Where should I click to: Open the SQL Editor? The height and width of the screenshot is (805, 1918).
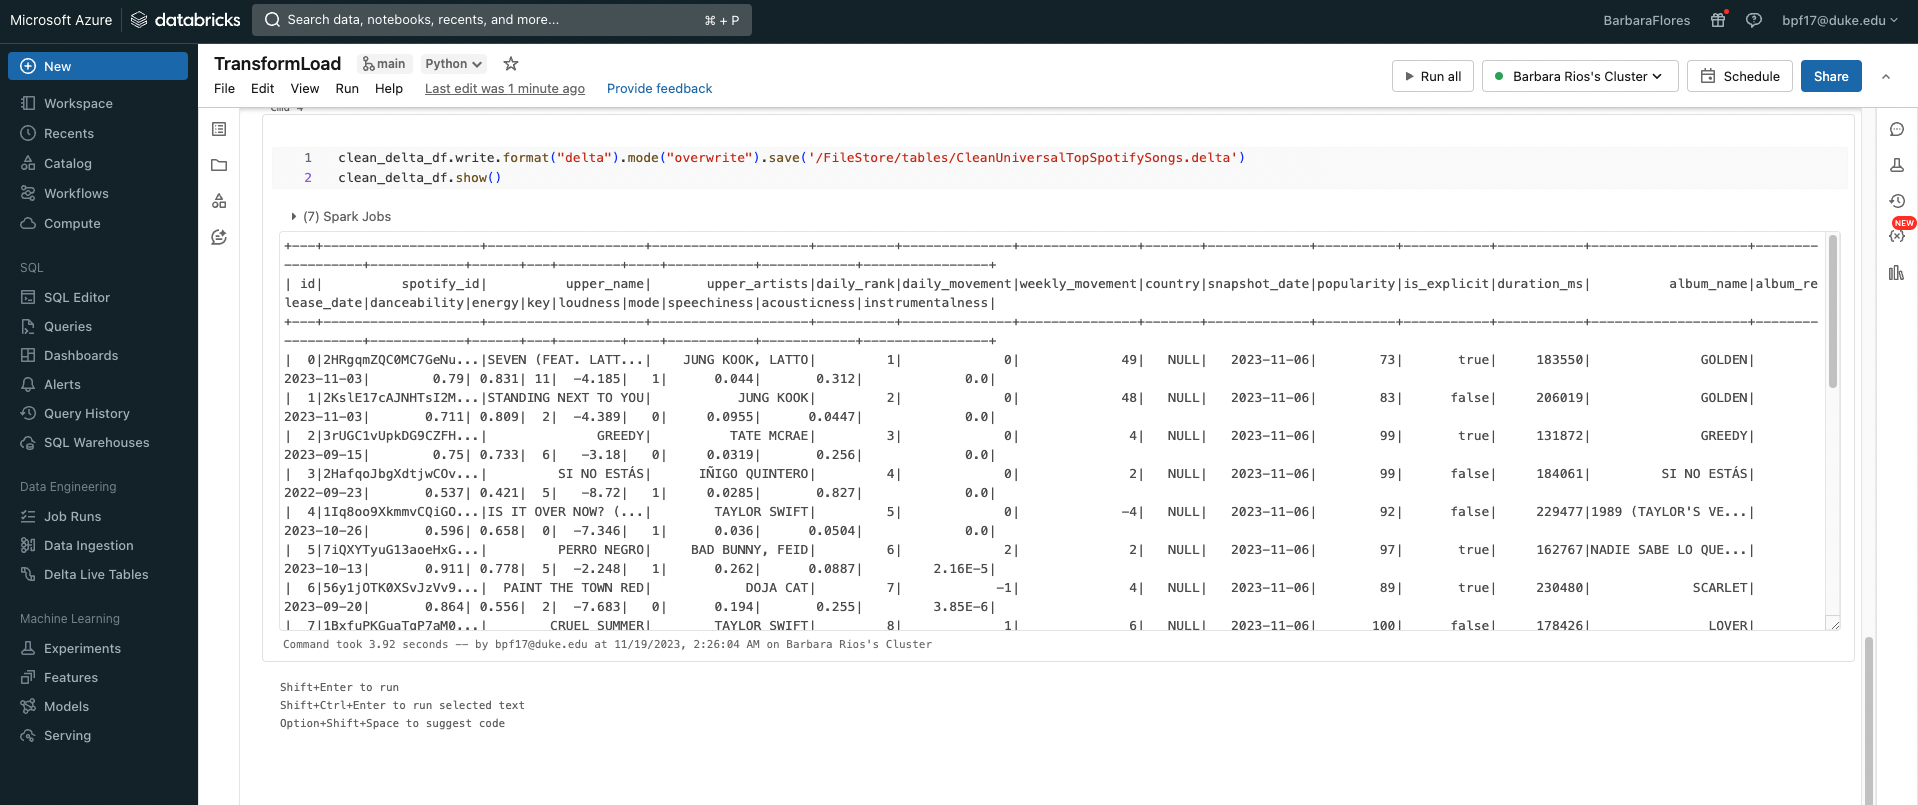coord(77,297)
